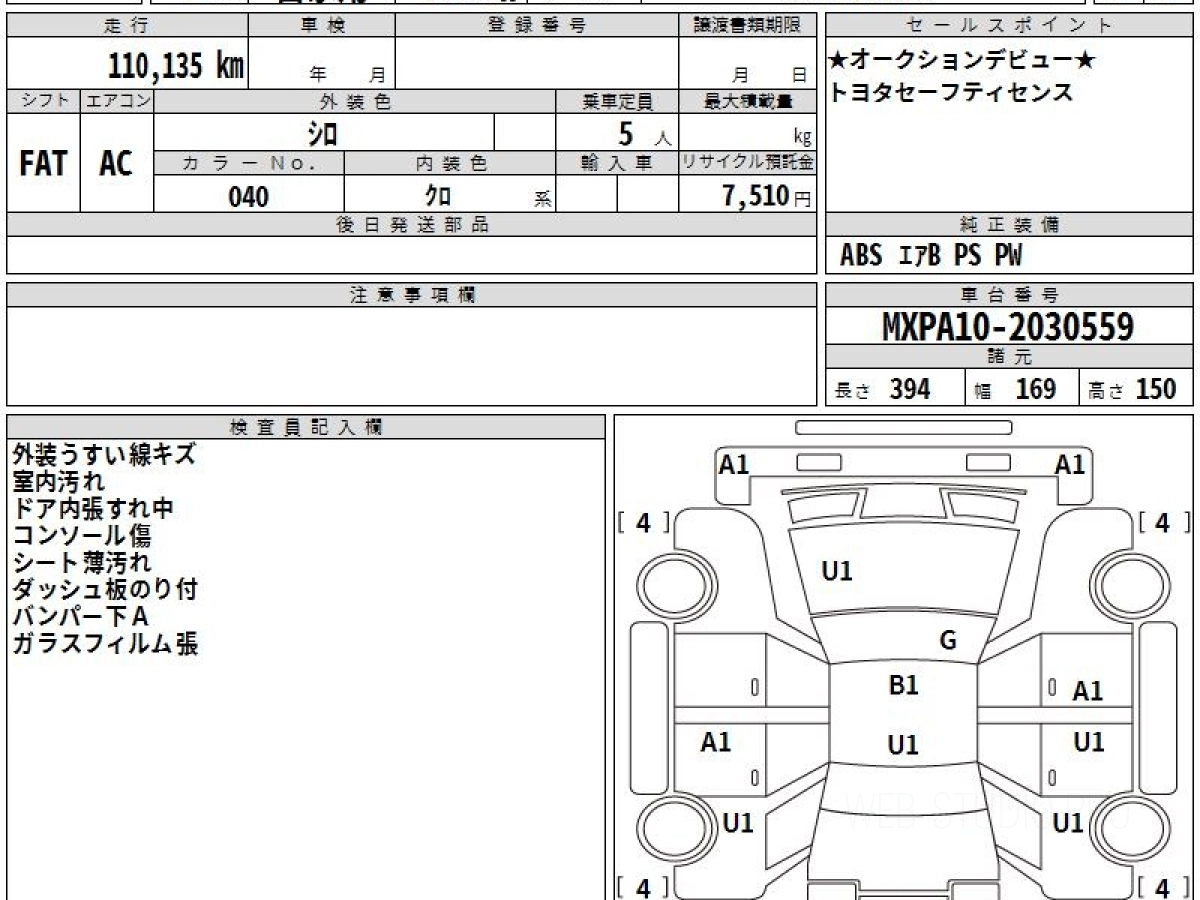Image resolution: width=1200 pixels, height=900 pixels.
Task: Select the 走行 column header
Action: [x=127, y=26]
